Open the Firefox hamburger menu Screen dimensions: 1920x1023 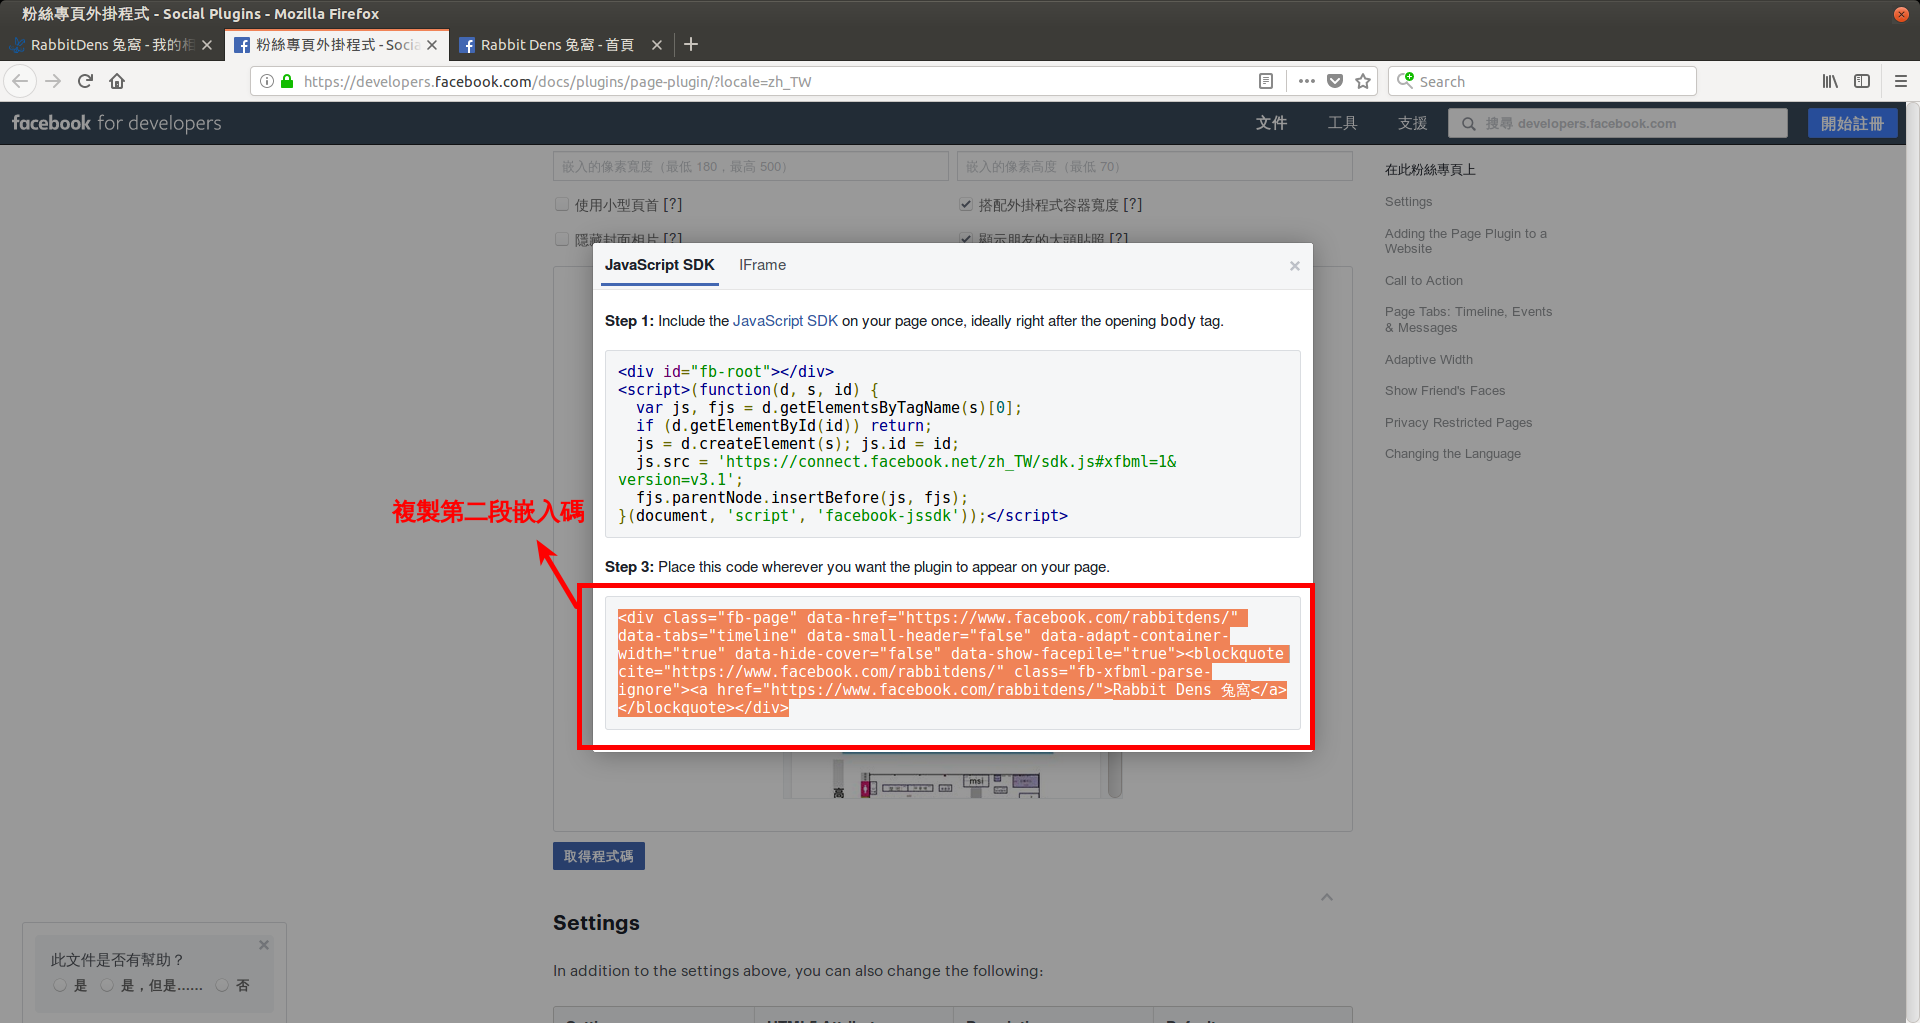(x=1900, y=81)
